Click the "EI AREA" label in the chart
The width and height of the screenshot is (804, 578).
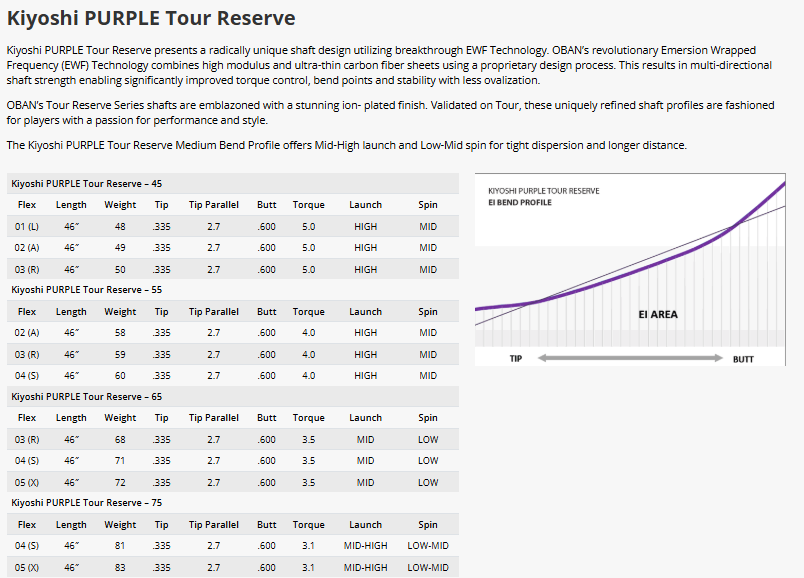pyautogui.click(x=657, y=314)
